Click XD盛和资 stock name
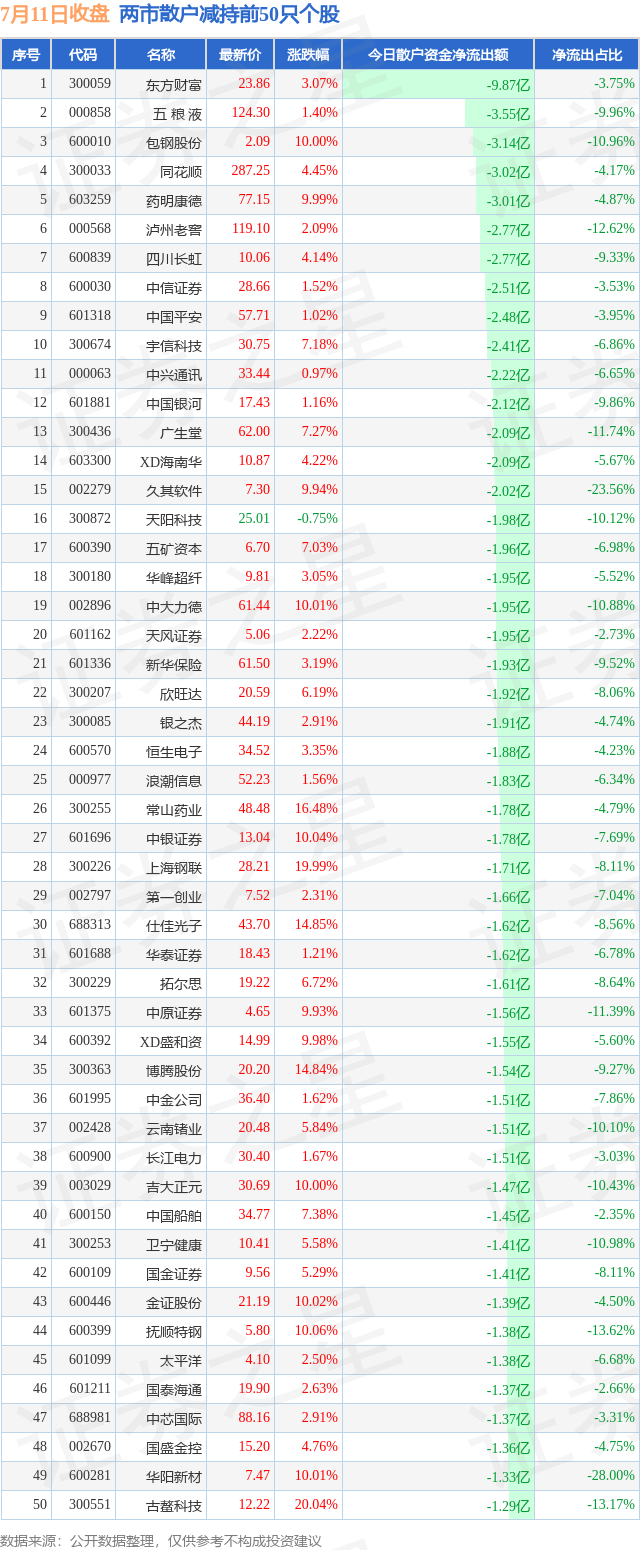Screen dimensions: 640x1550 click(171, 1041)
